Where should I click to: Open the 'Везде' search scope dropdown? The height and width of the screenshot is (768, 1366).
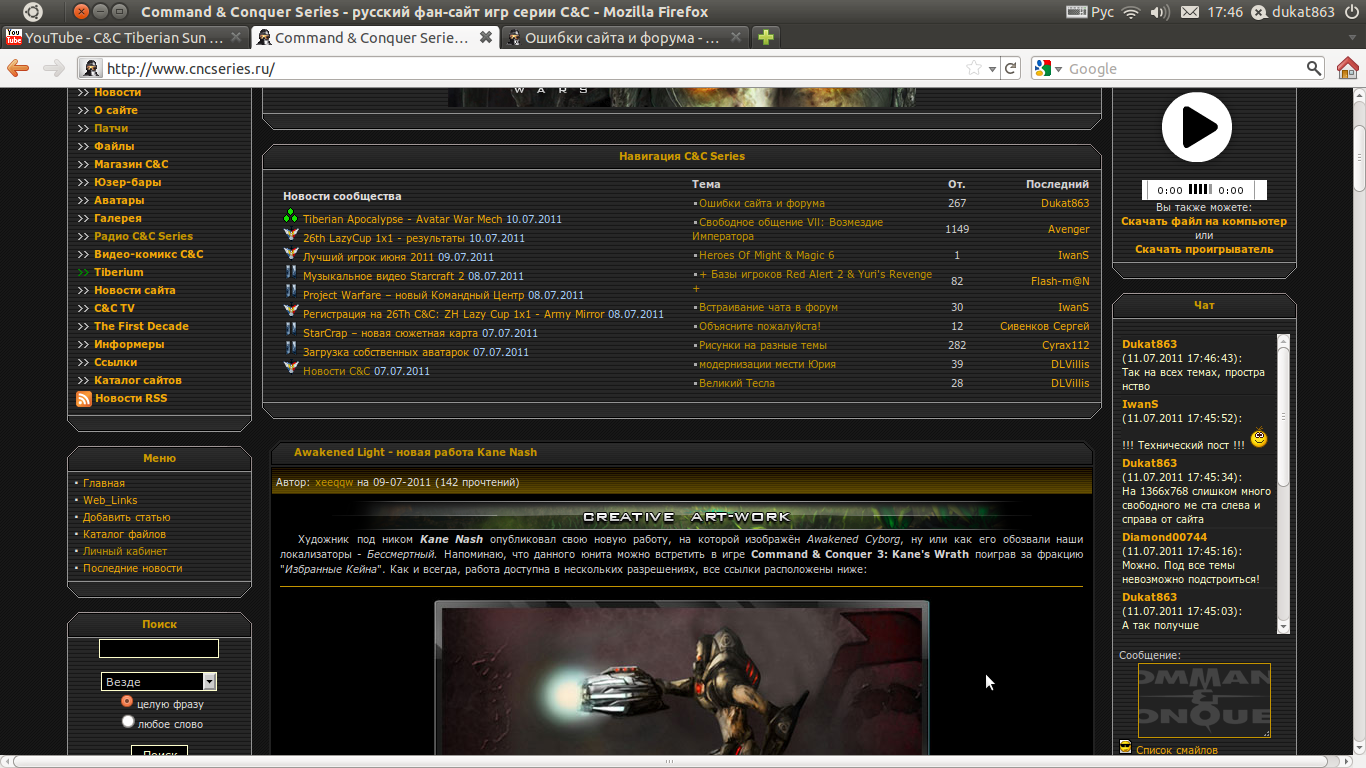pyautogui.click(x=159, y=682)
